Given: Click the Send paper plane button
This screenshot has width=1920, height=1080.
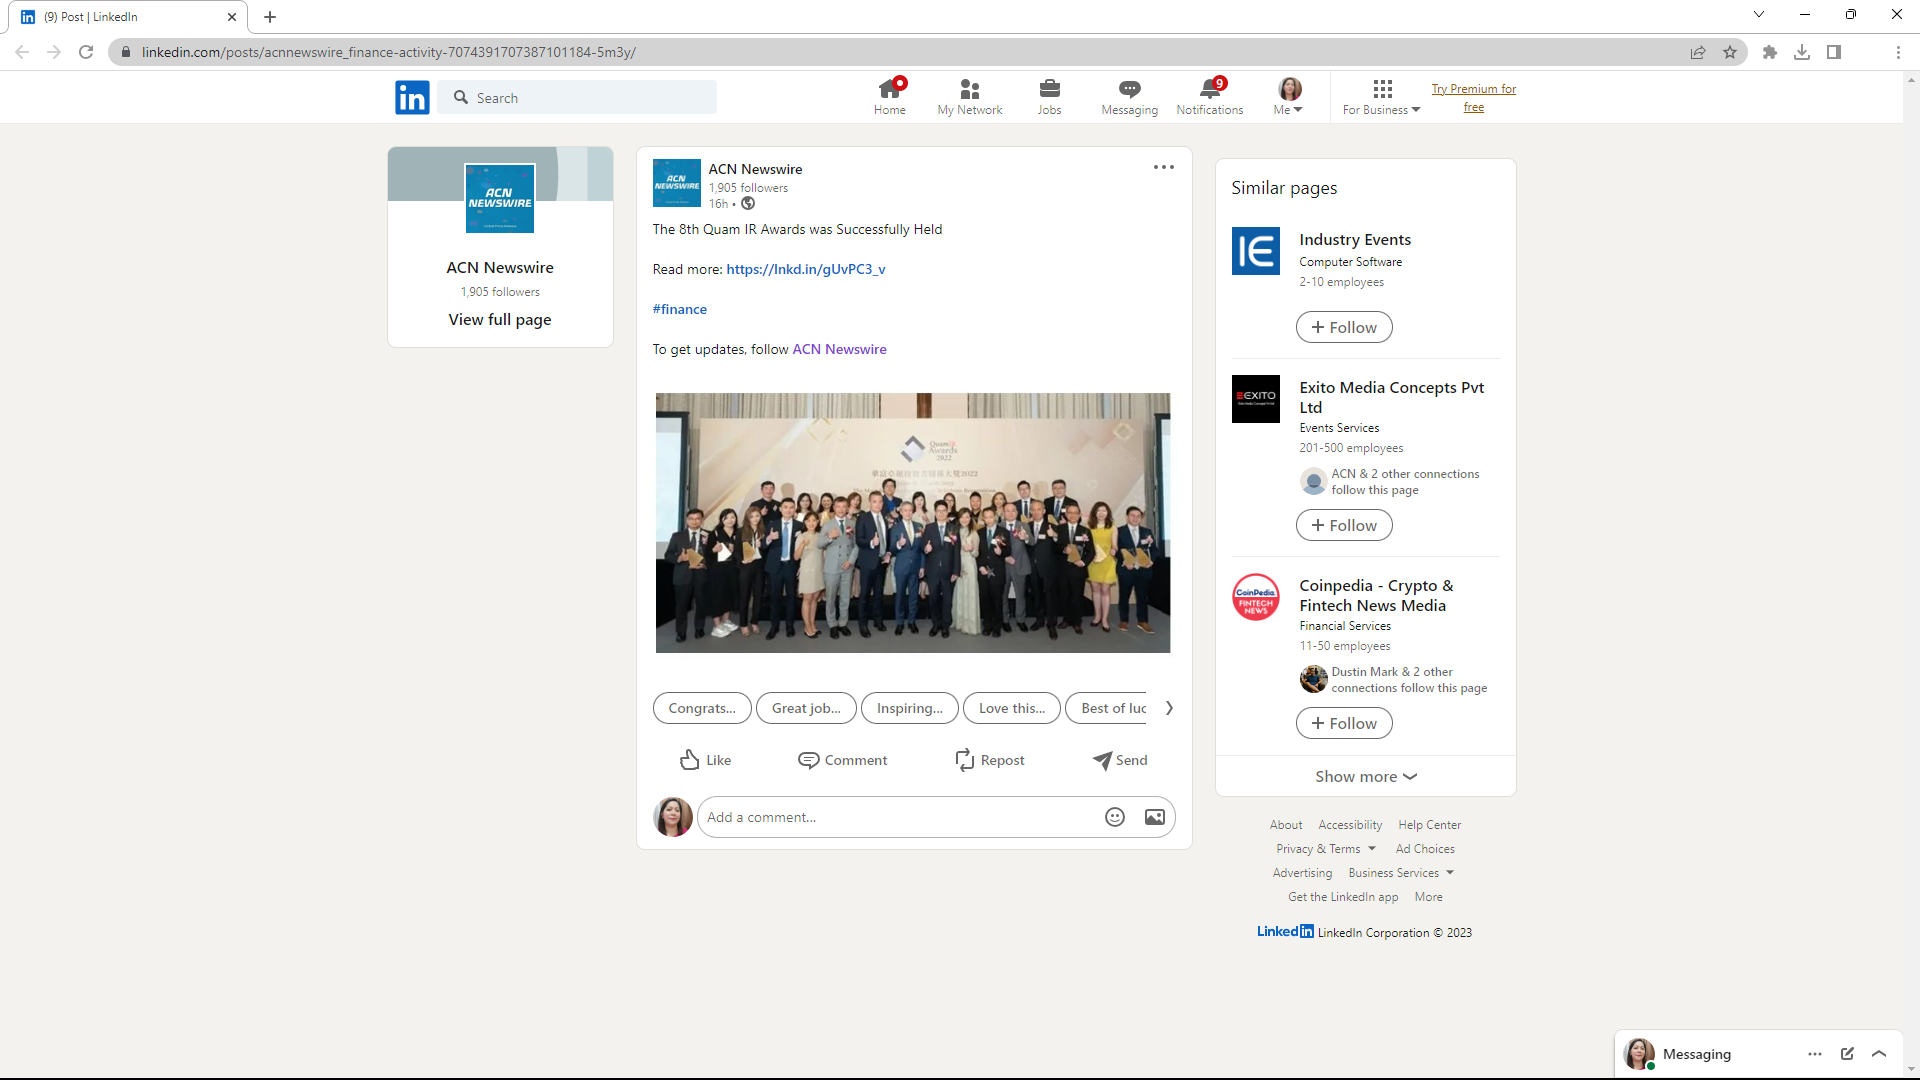Looking at the screenshot, I should click(x=1120, y=760).
